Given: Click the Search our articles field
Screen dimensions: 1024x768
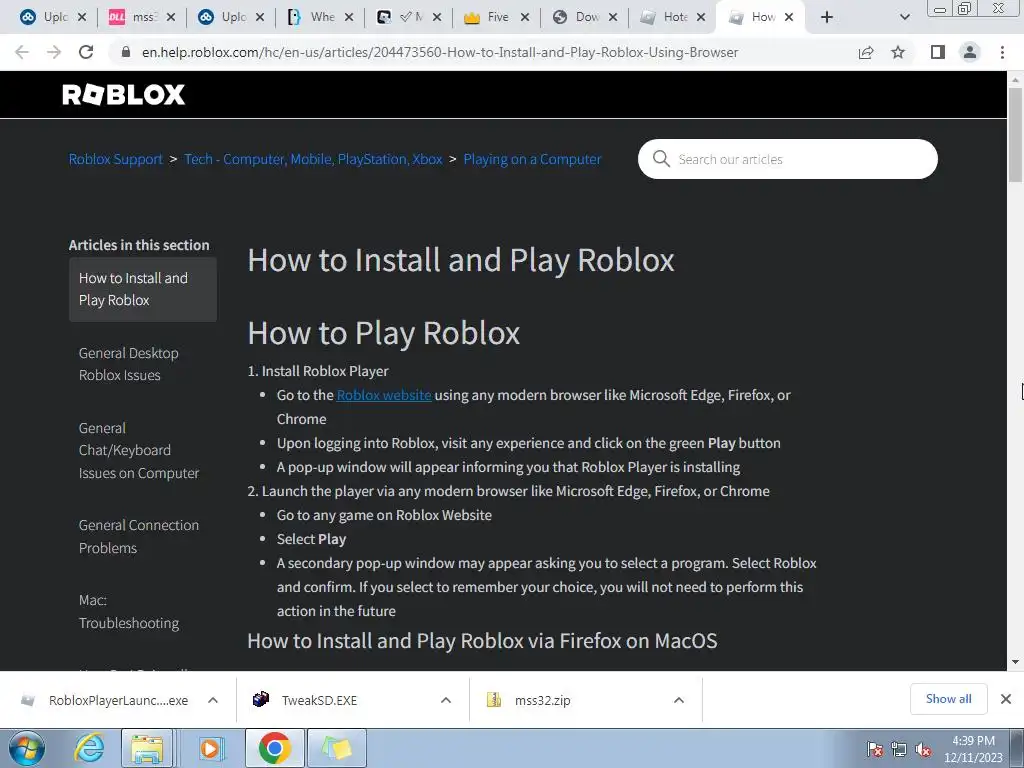Looking at the screenshot, I should pos(788,159).
